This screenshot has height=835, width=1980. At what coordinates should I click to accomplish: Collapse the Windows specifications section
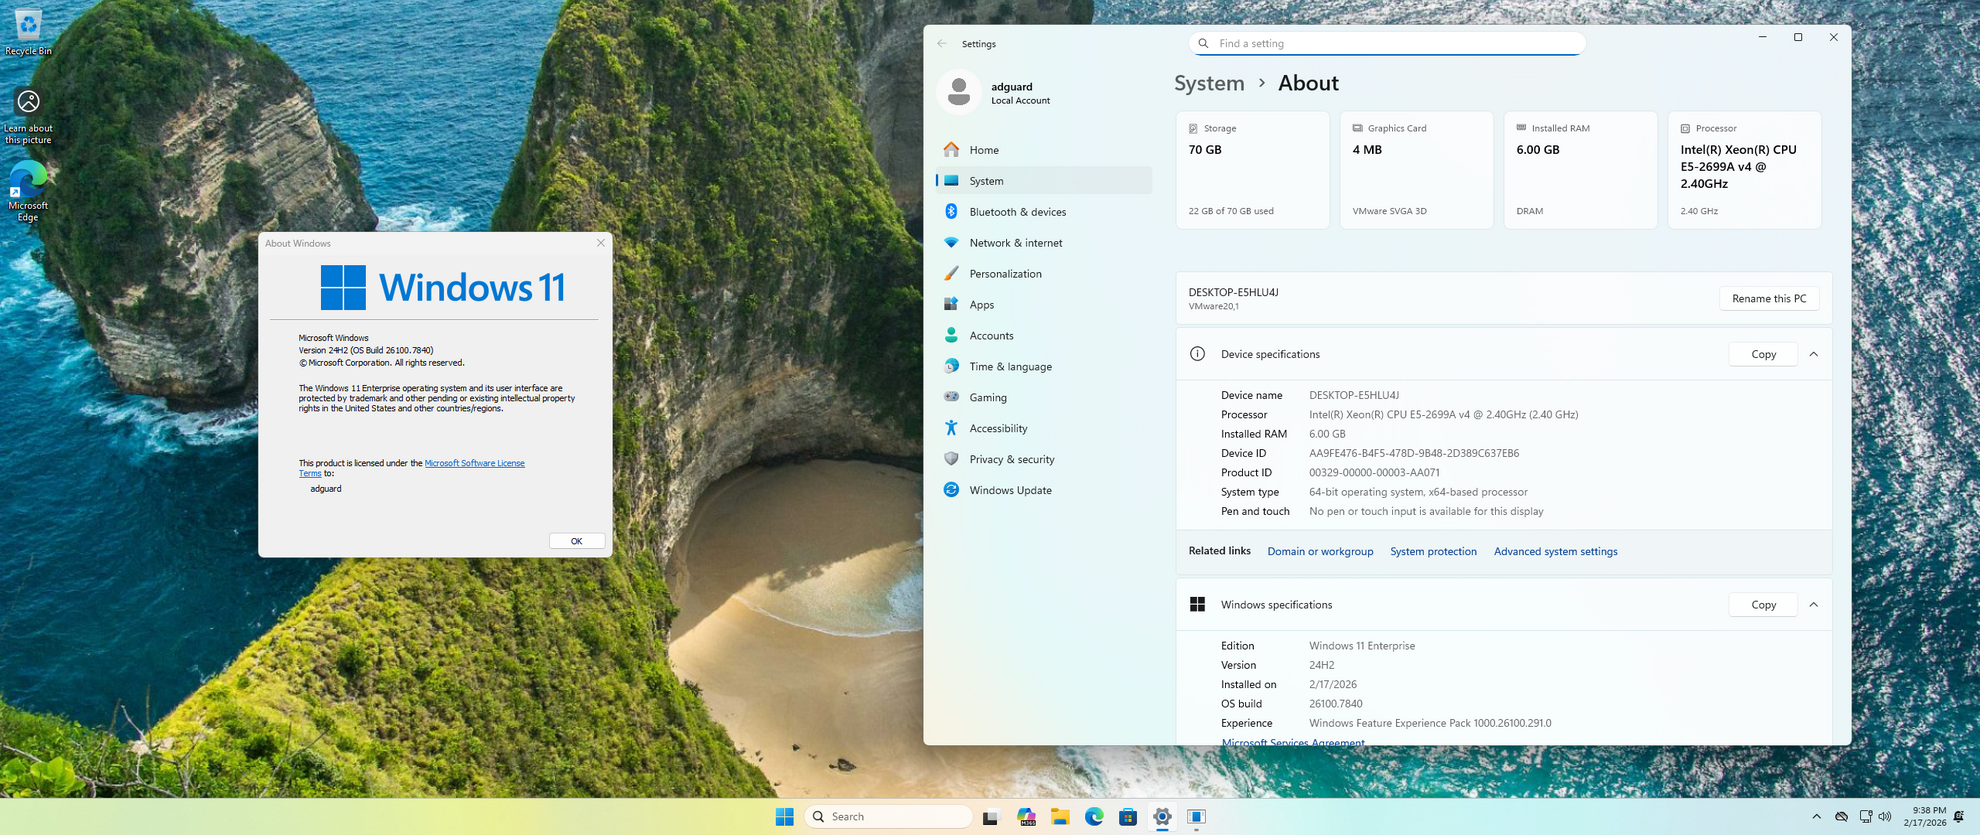1813,605
